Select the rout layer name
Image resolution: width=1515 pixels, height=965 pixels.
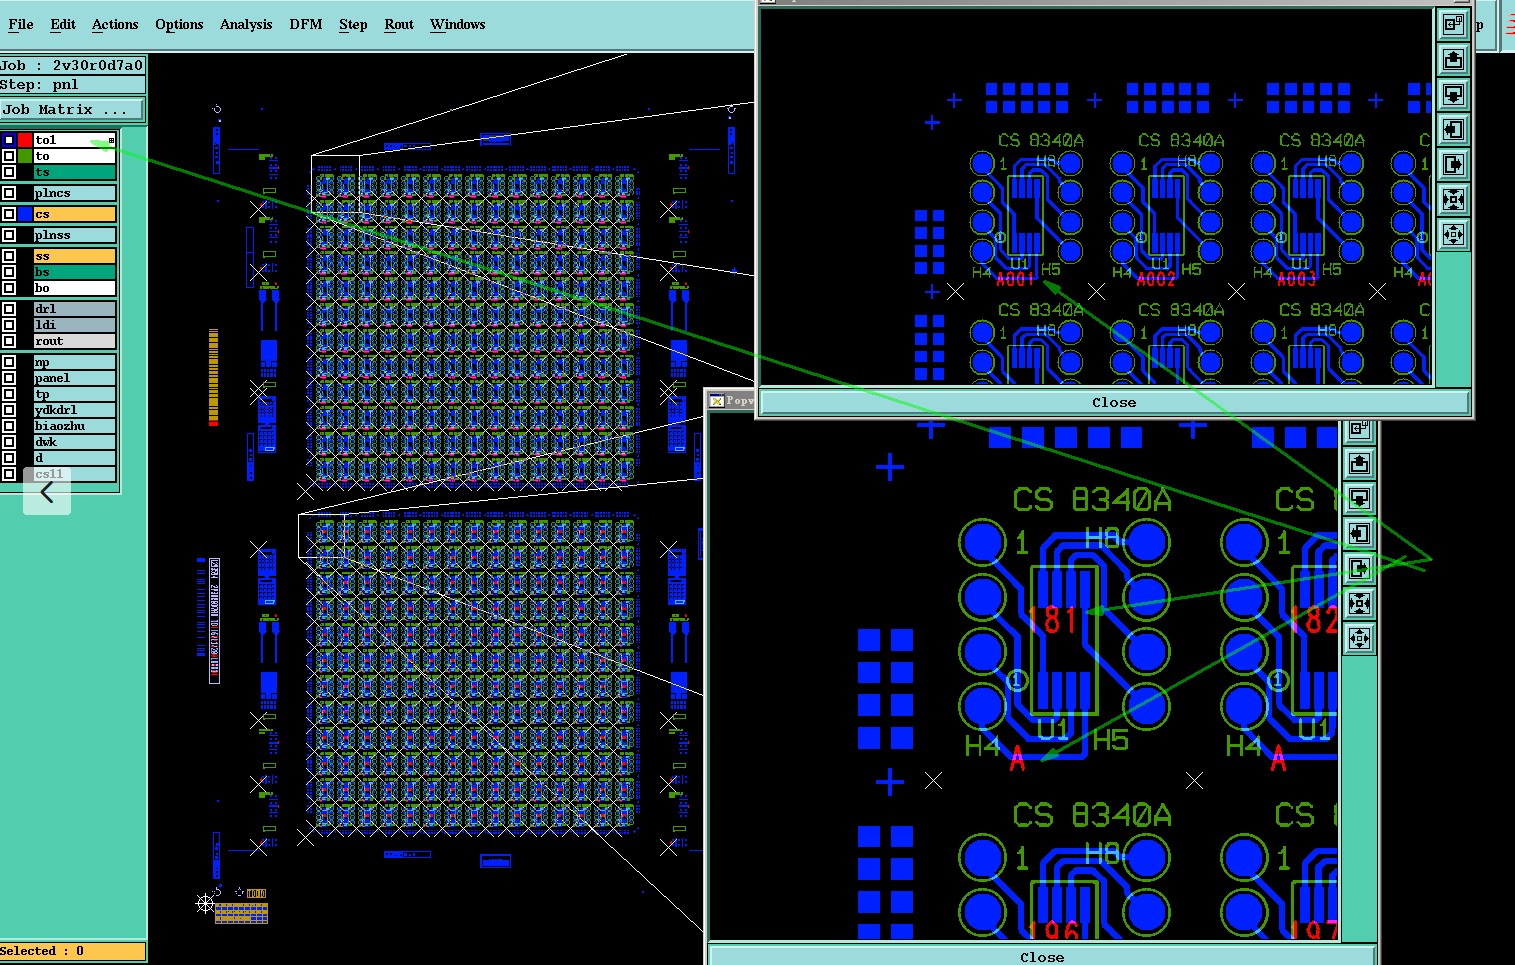click(74, 341)
